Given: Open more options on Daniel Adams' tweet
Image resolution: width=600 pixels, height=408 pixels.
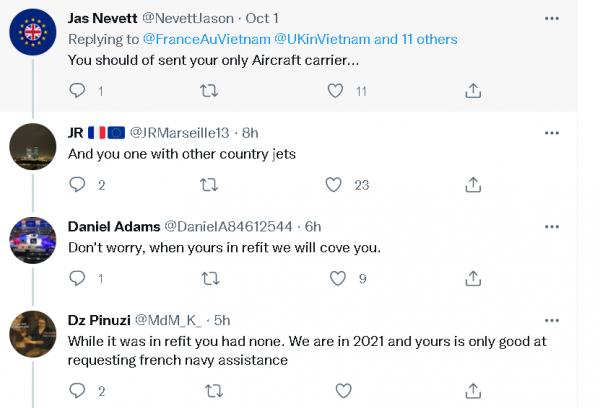Looking at the screenshot, I should click(x=551, y=226).
